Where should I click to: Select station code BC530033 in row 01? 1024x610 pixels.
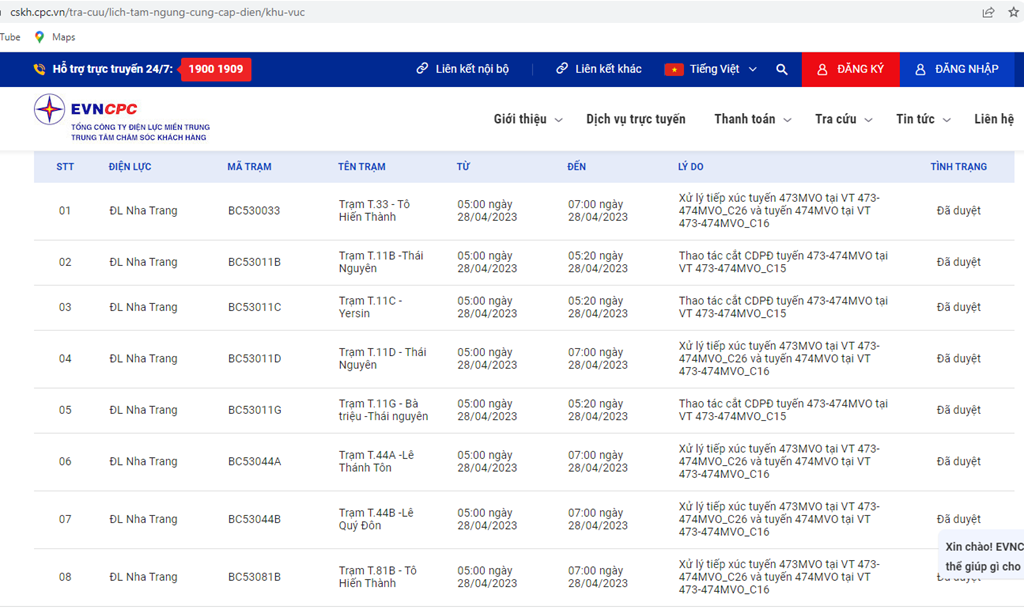coord(254,211)
